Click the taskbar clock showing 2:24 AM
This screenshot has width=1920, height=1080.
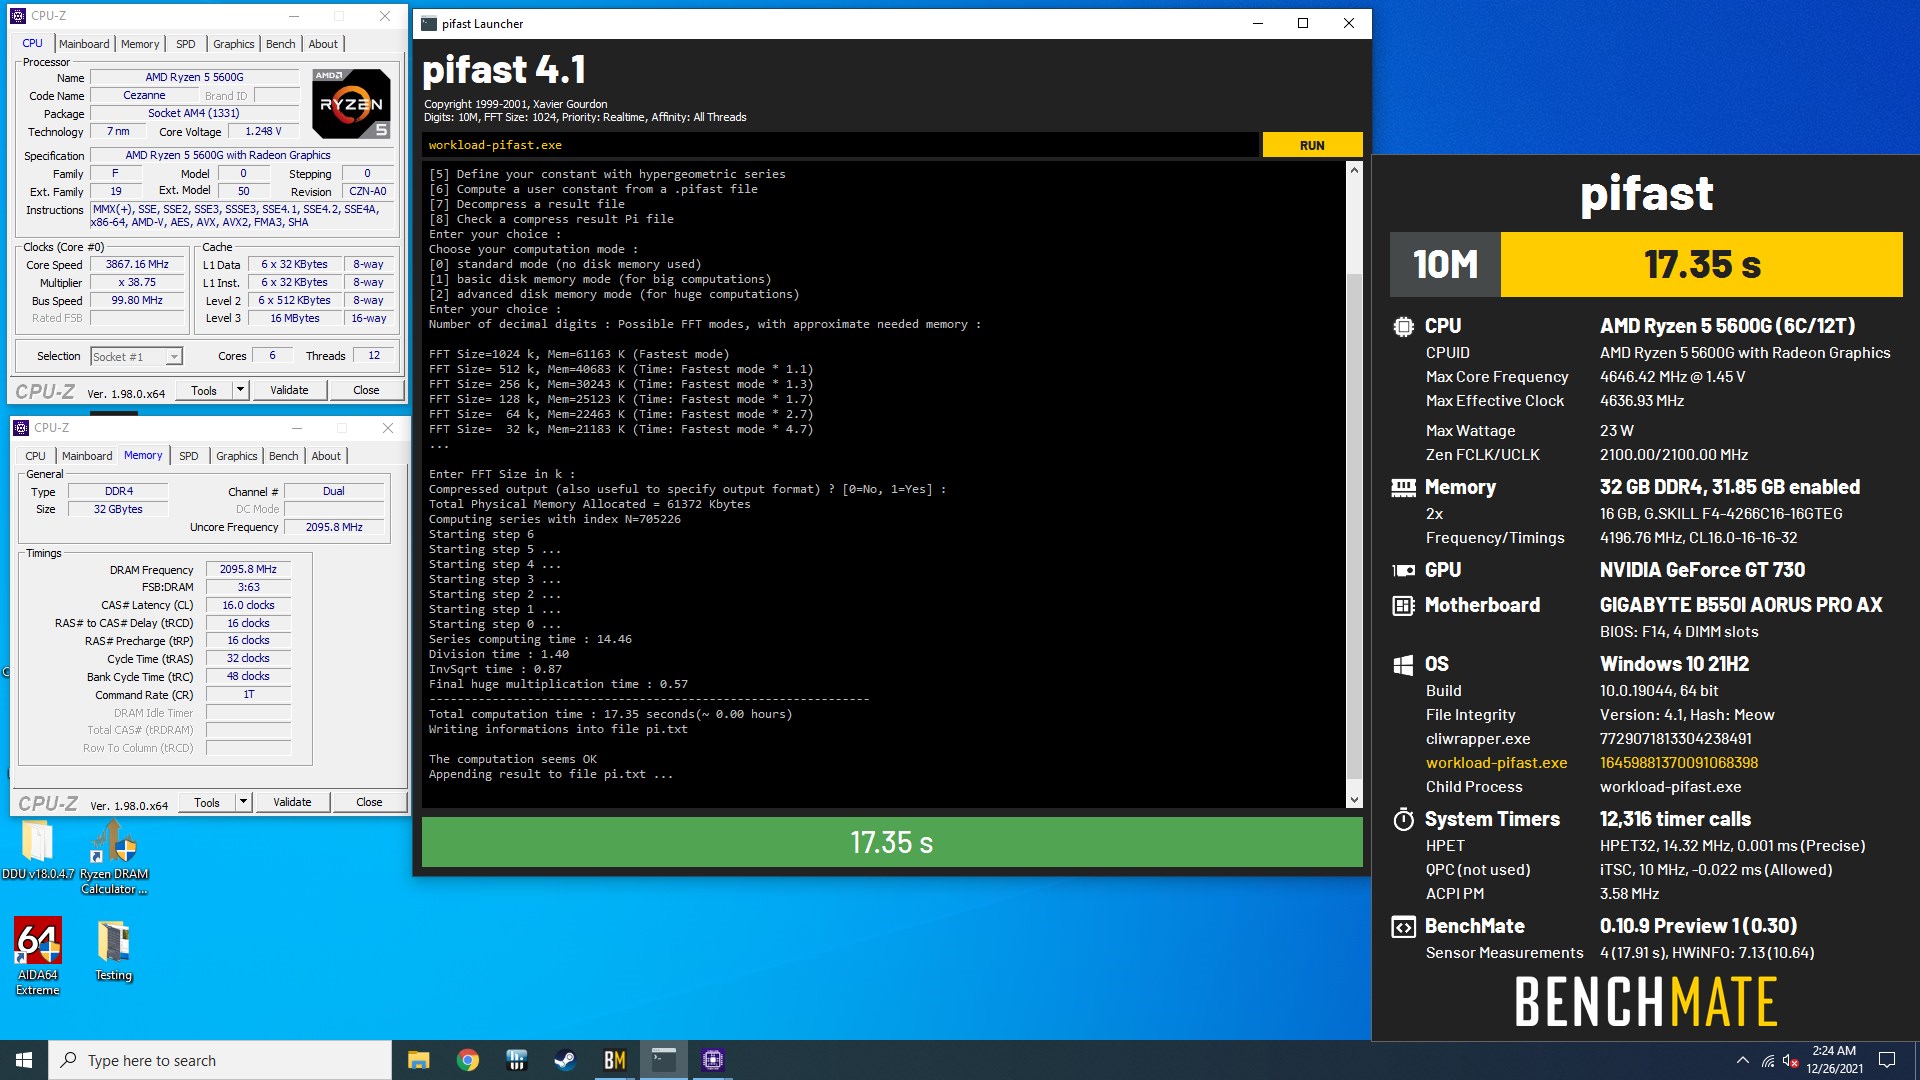pyautogui.click(x=1834, y=1060)
